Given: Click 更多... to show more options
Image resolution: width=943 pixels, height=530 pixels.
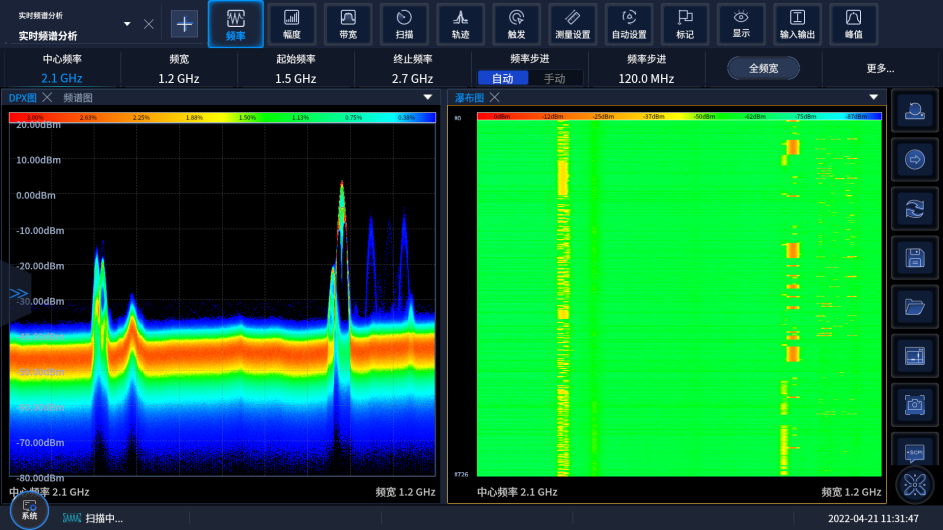Looking at the screenshot, I should [880, 69].
